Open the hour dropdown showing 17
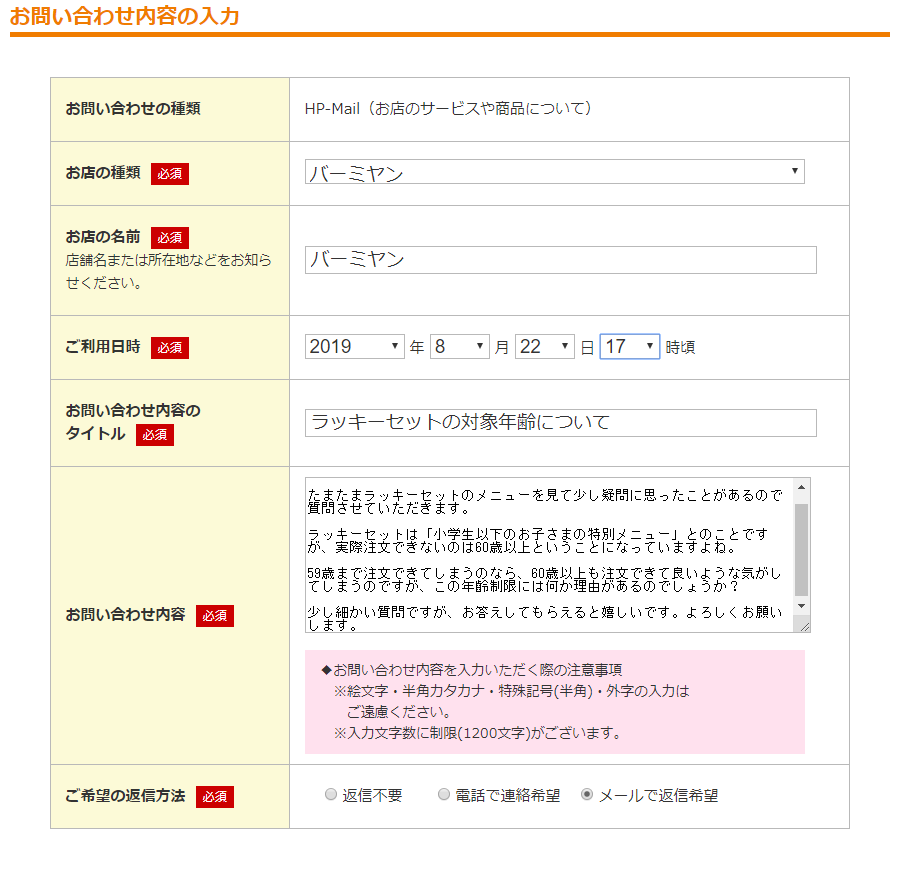924x870 pixels. click(629, 347)
